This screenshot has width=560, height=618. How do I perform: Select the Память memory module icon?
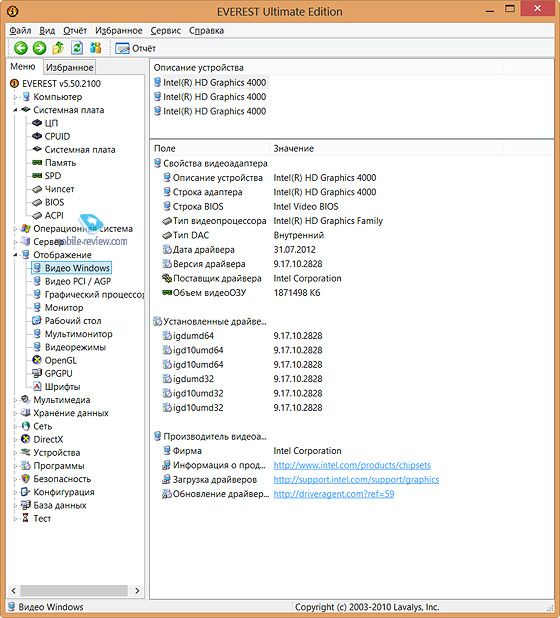click(x=37, y=162)
